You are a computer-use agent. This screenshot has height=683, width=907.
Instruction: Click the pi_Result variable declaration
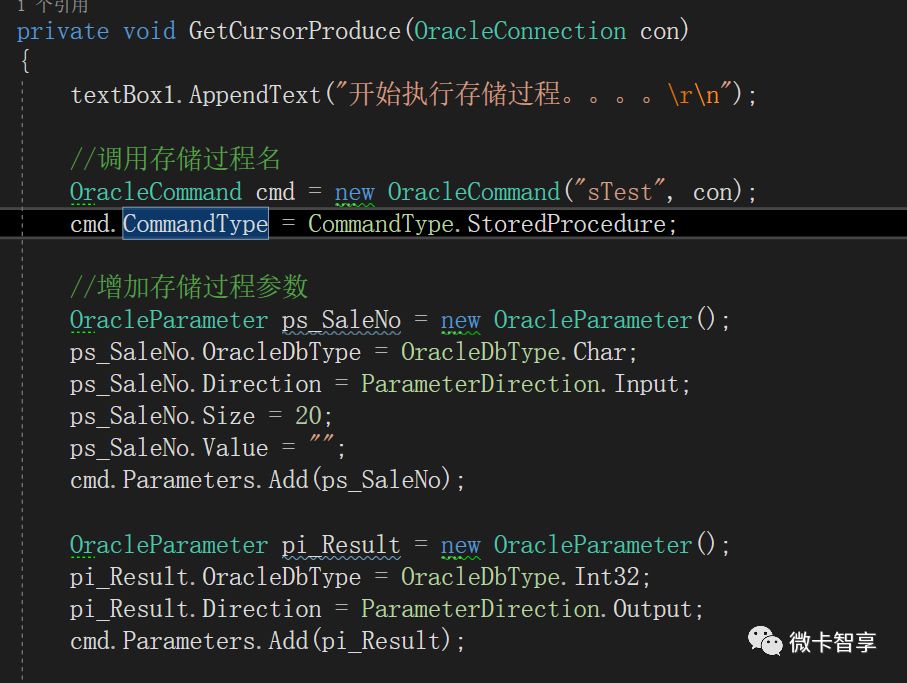[x=341, y=545]
